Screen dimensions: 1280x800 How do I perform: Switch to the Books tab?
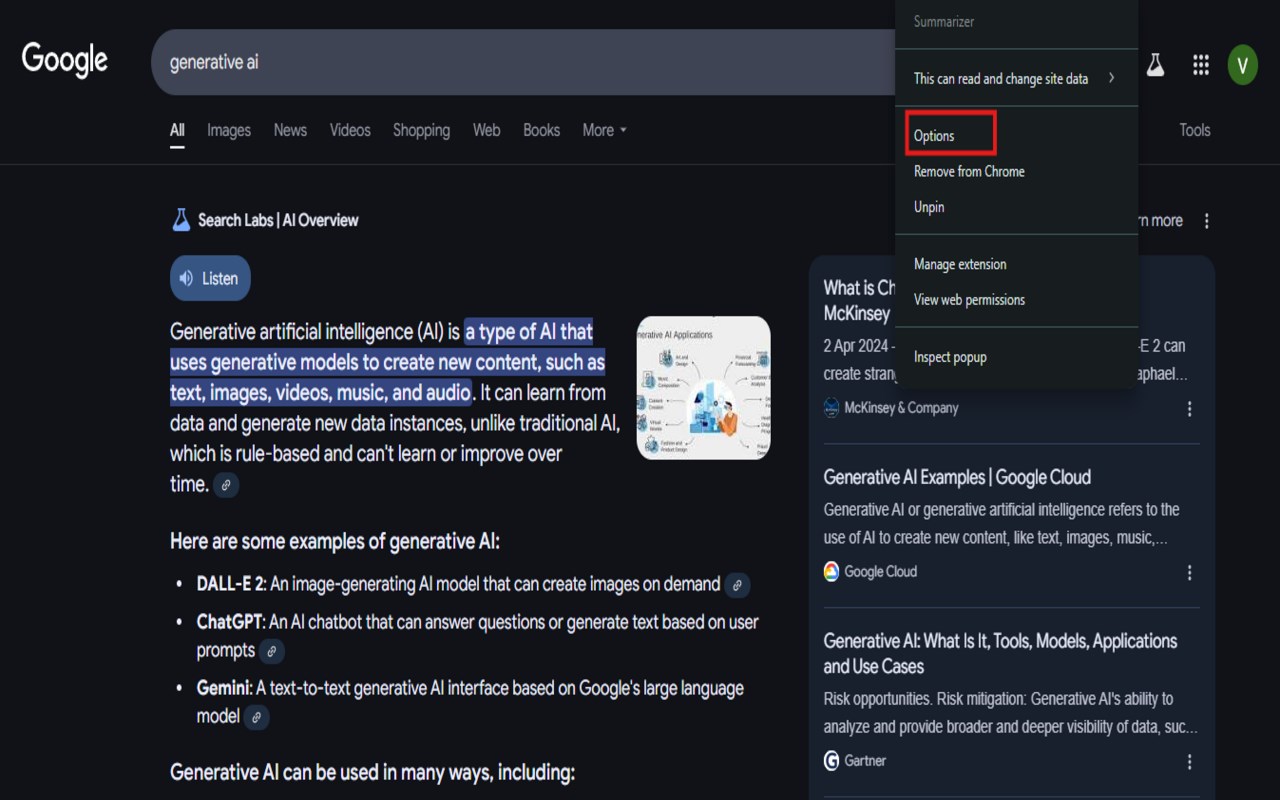(541, 130)
